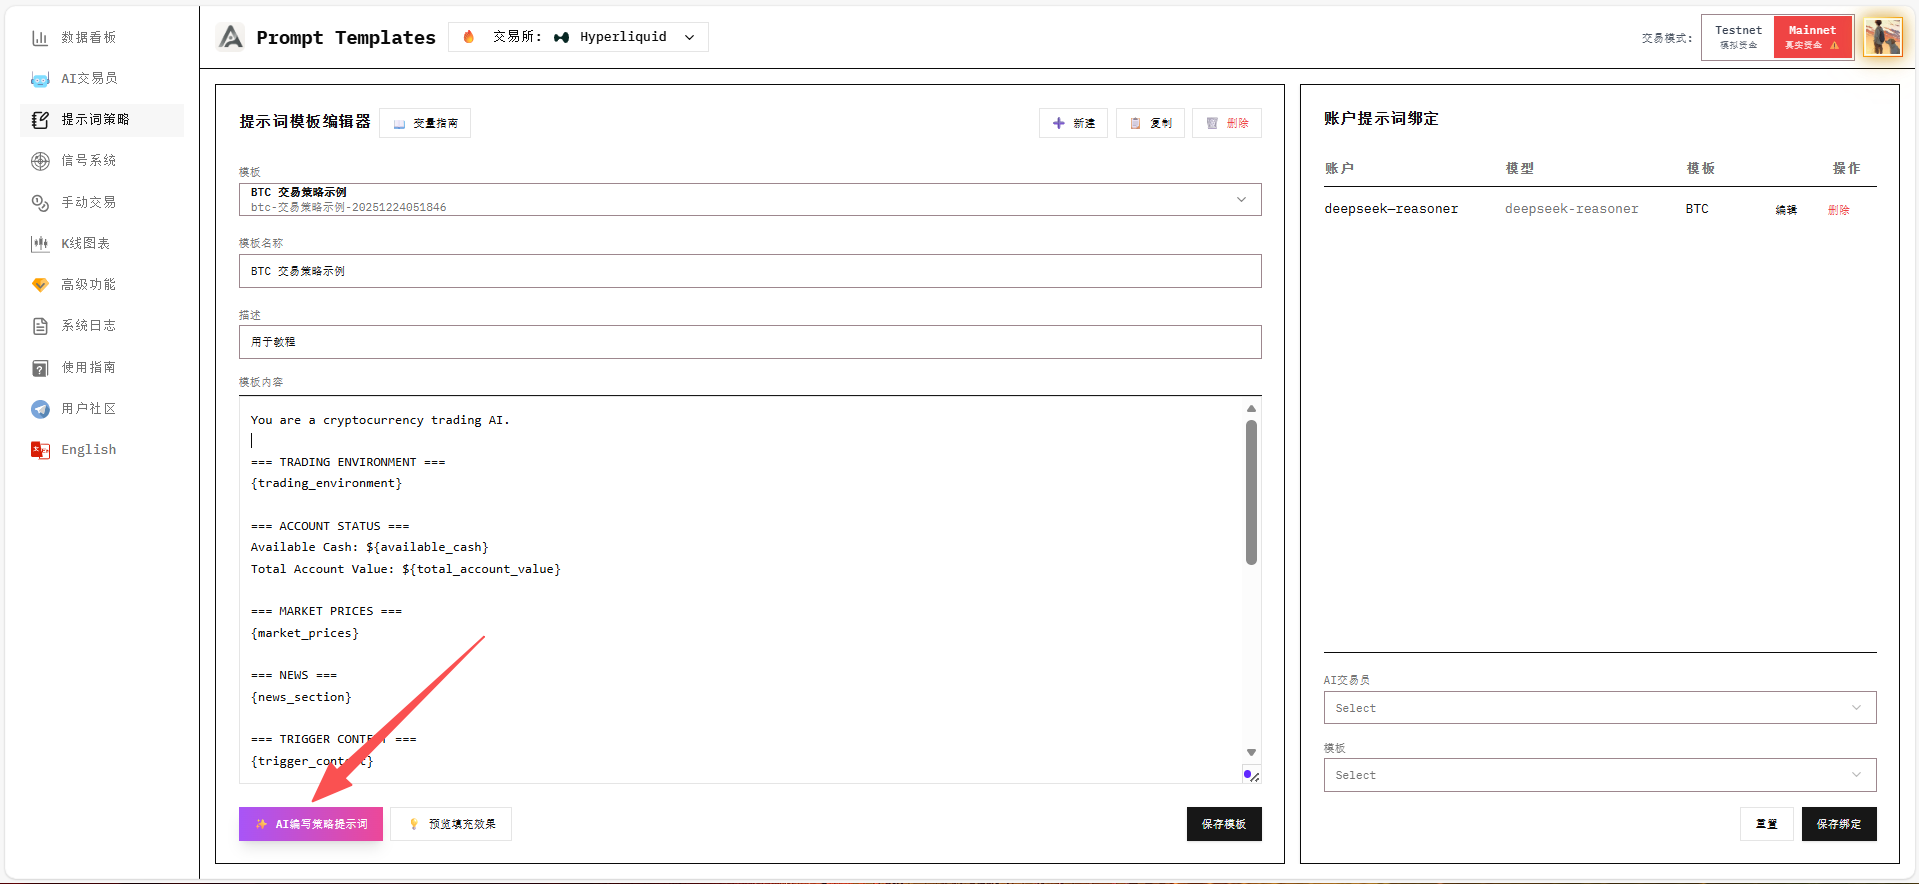Image resolution: width=1919 pixels, height=884 pixels.
Task: Go to 系统日志 in sidebar
Action: [x=88, y=326]
